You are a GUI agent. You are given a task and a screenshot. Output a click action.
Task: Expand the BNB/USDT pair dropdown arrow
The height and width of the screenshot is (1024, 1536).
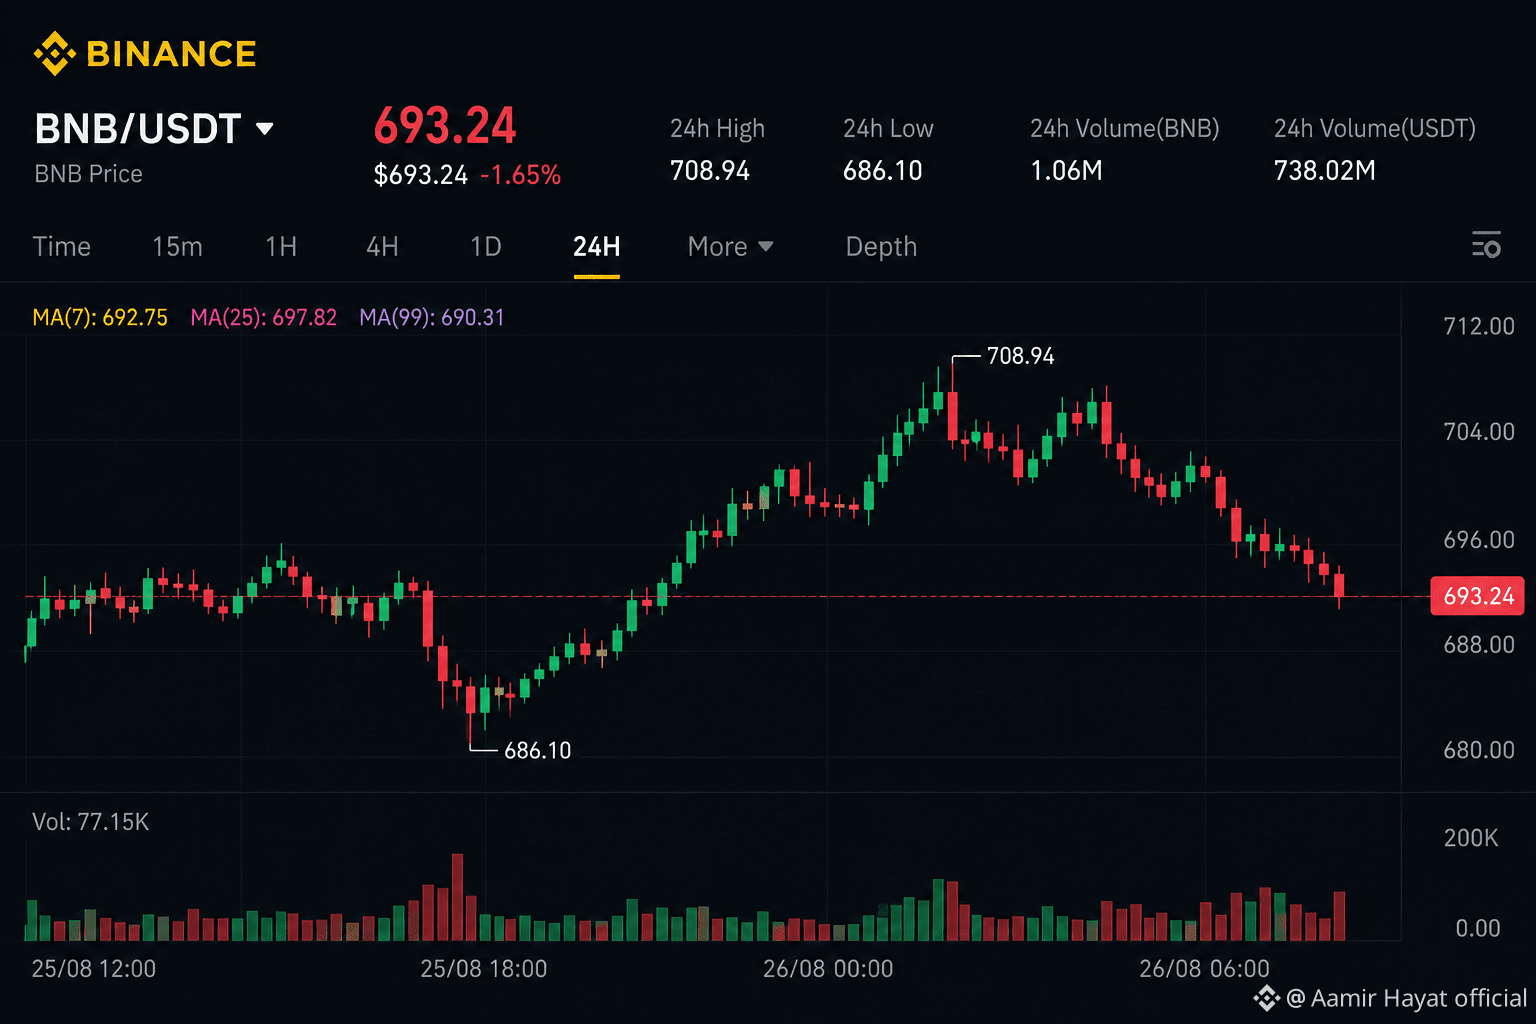[265, 128]
